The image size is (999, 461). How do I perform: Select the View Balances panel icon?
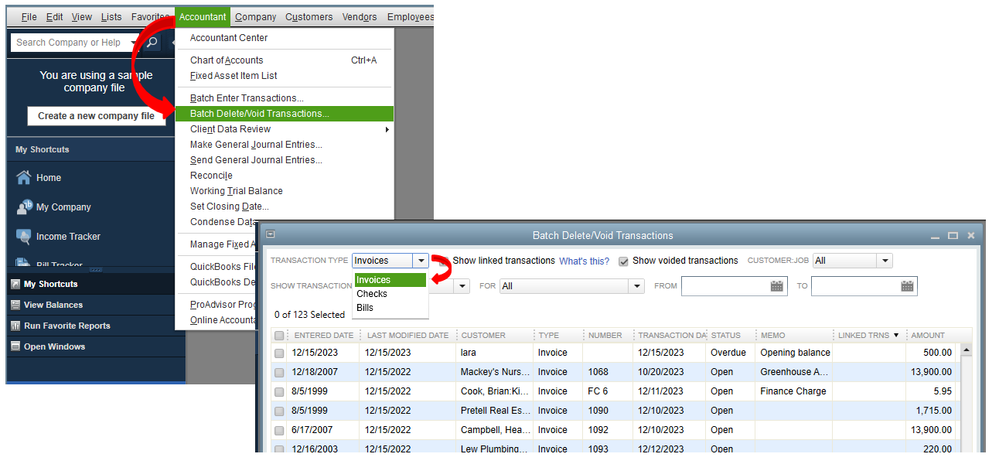(x=16, y=305)
